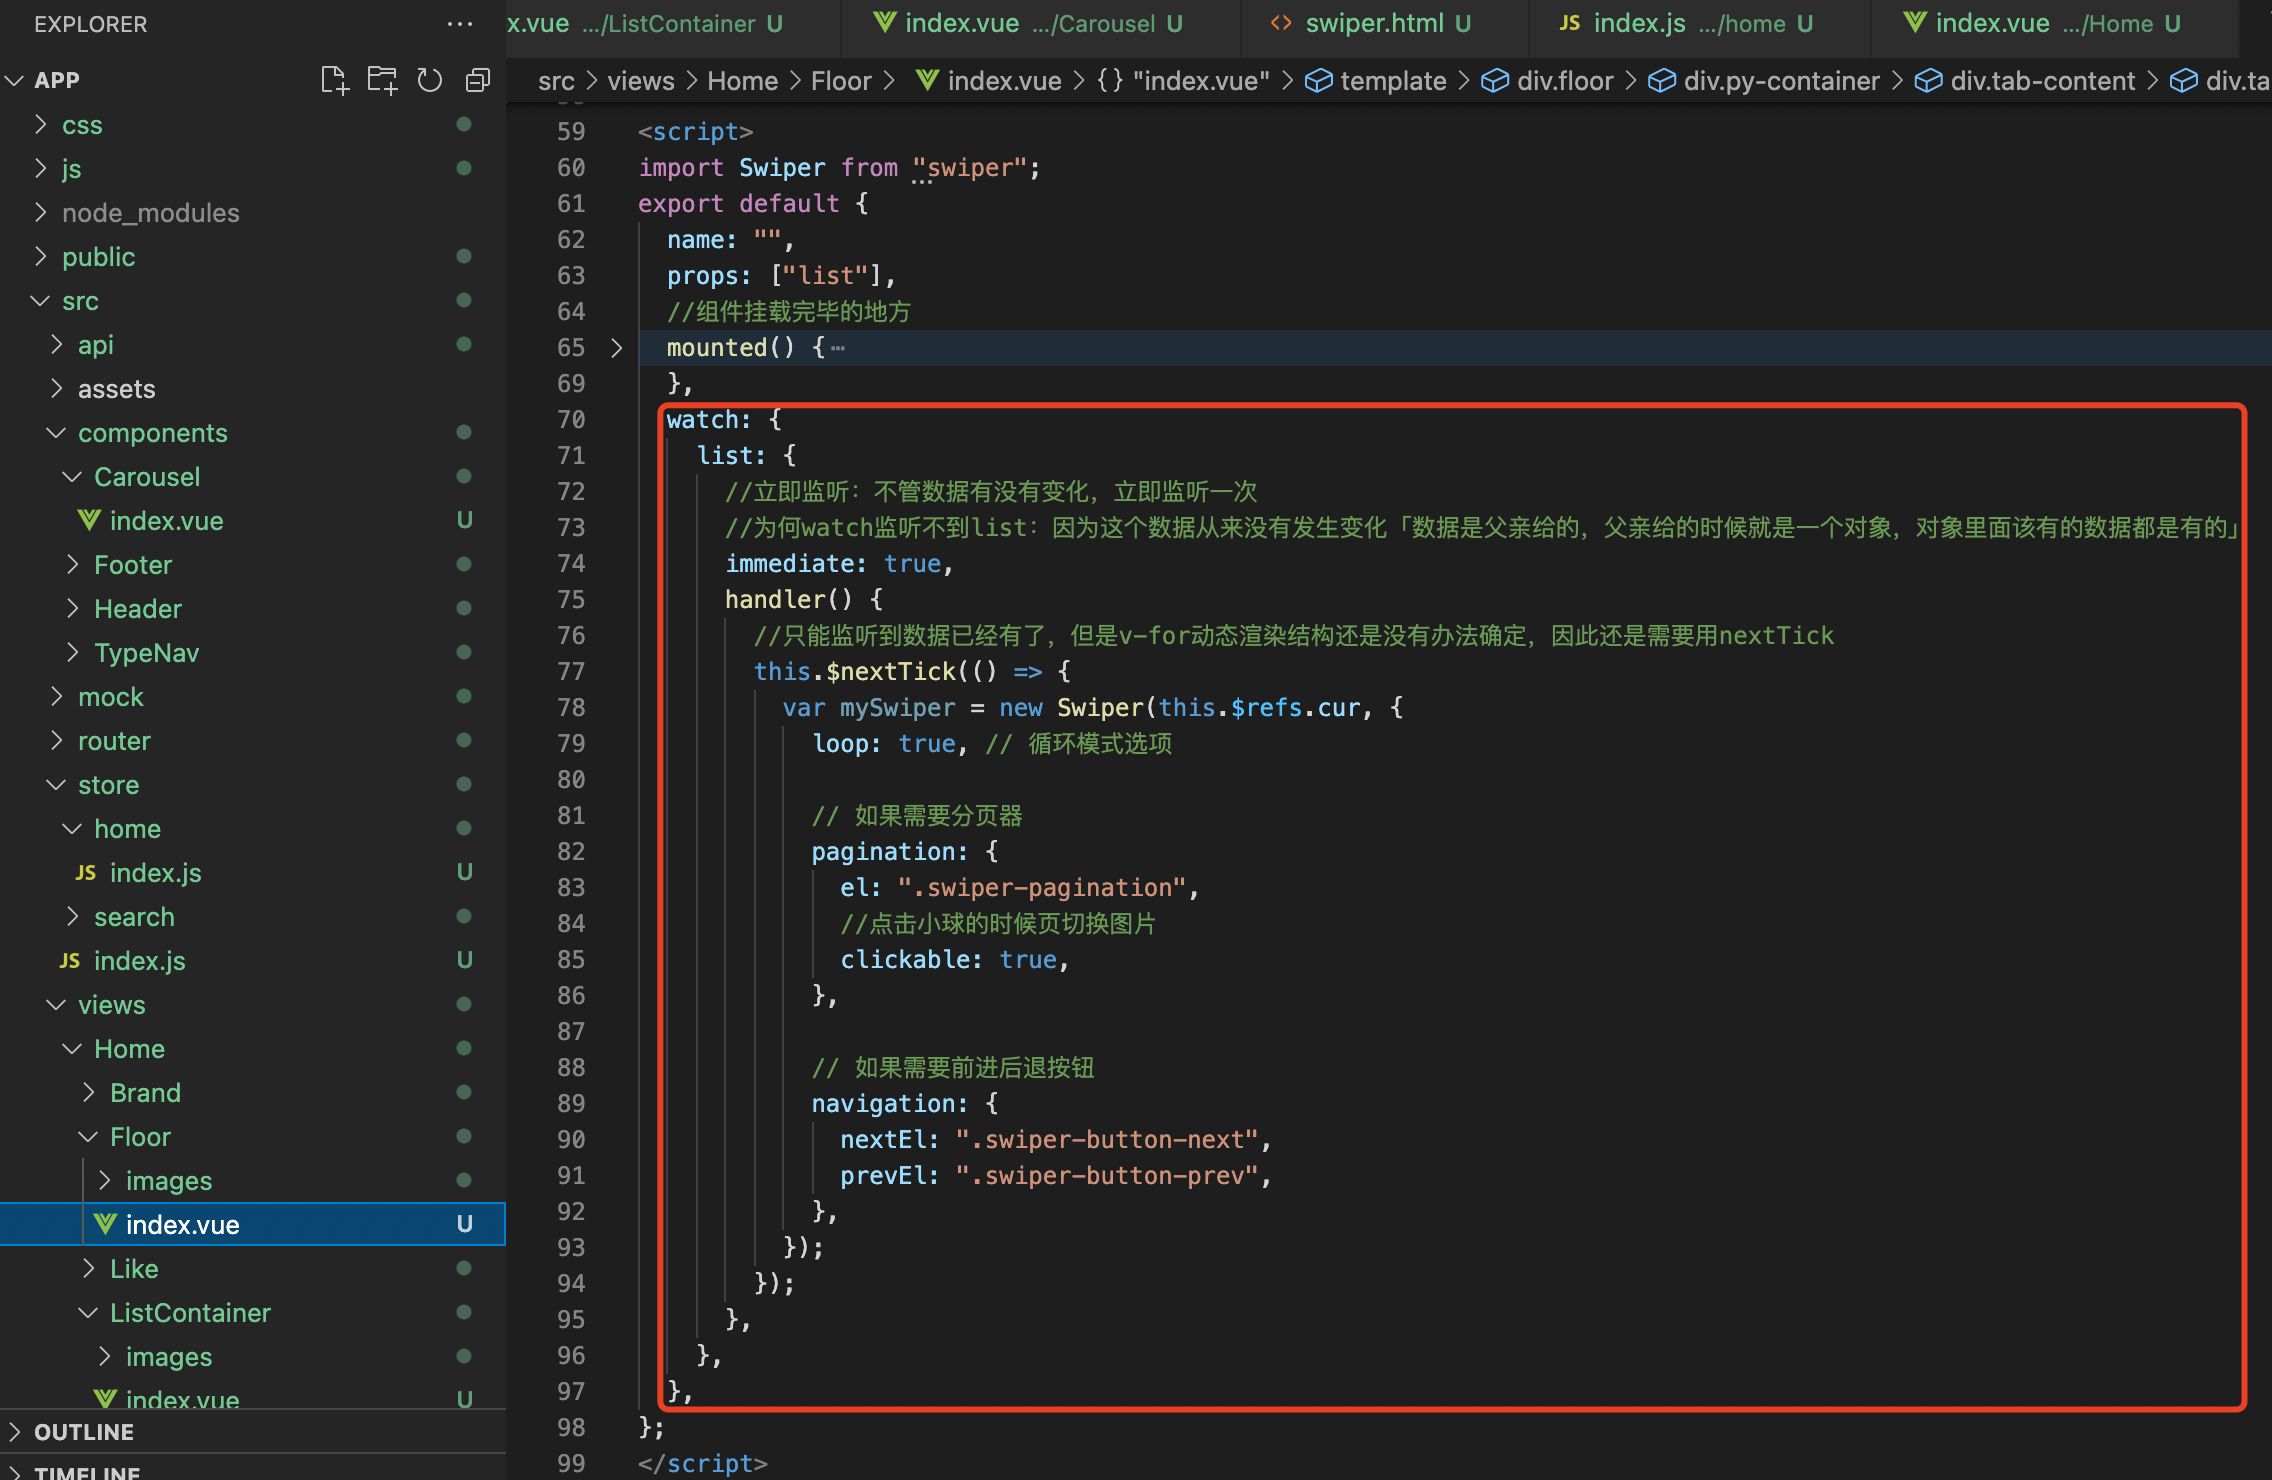Switch to the swiper.html tab
Viewport: 2272px width, 1480px height.
pyautogui.click(x=1374, y=23)
